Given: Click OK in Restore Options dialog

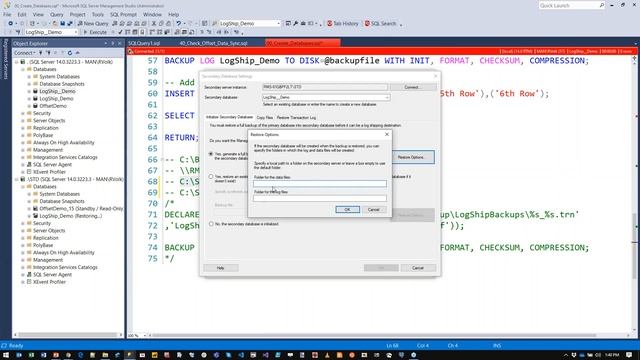Looking at the screenshot, I should (x=347, y=209).
